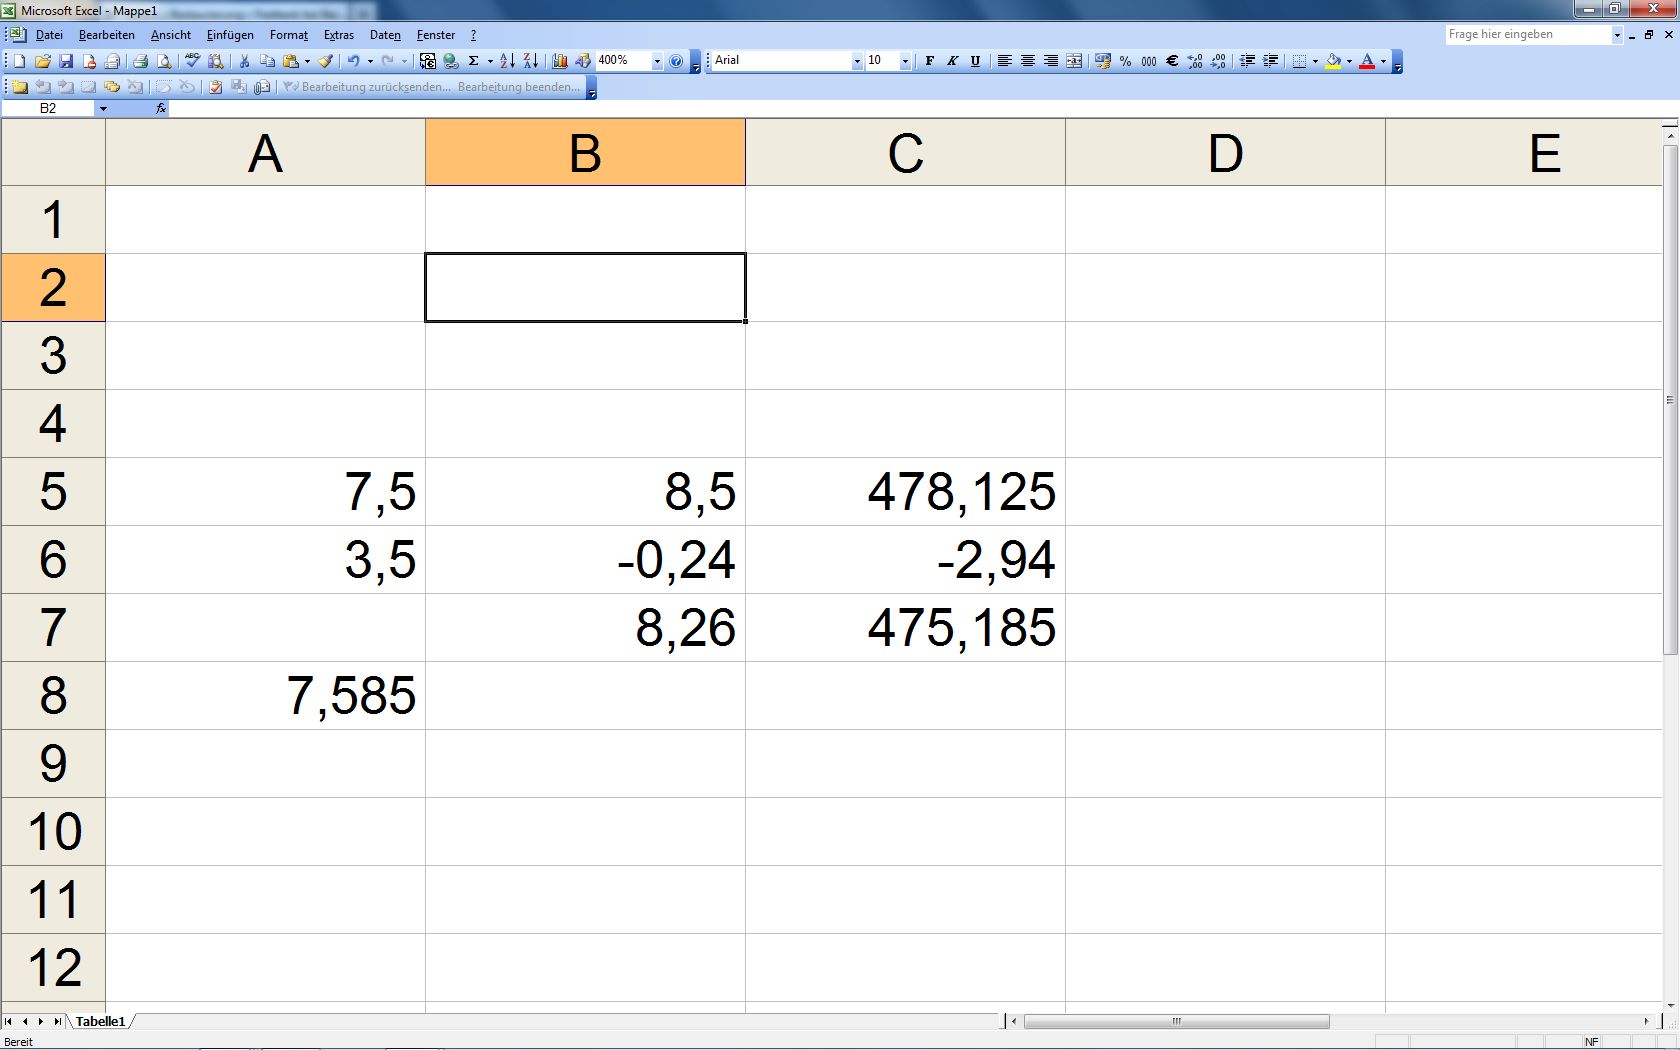Expand the Arial font name dropdown
This screenshot has width=1680, height=1050.
click(857, 61)
